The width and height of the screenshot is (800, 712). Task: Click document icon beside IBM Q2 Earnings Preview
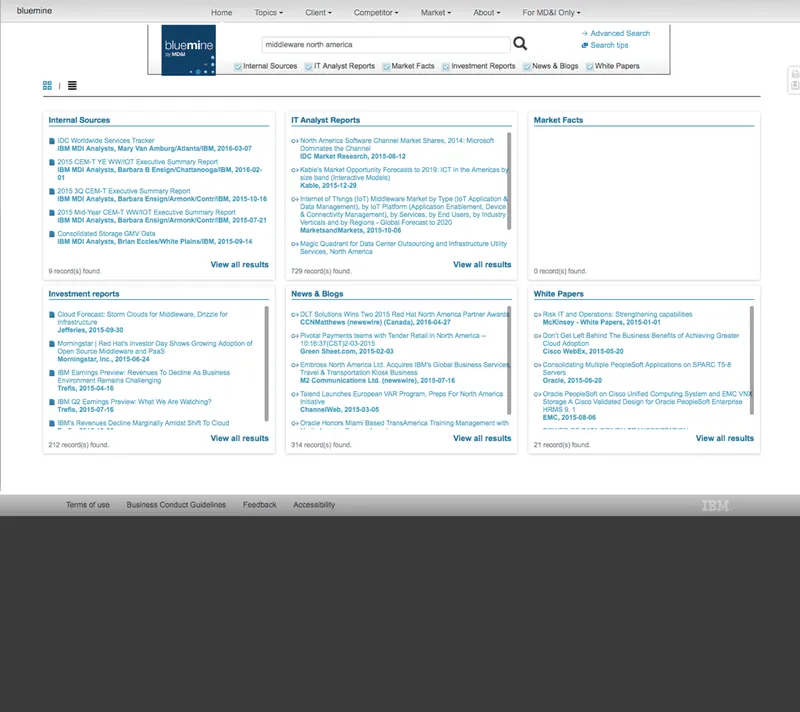[x=52, y=402]
